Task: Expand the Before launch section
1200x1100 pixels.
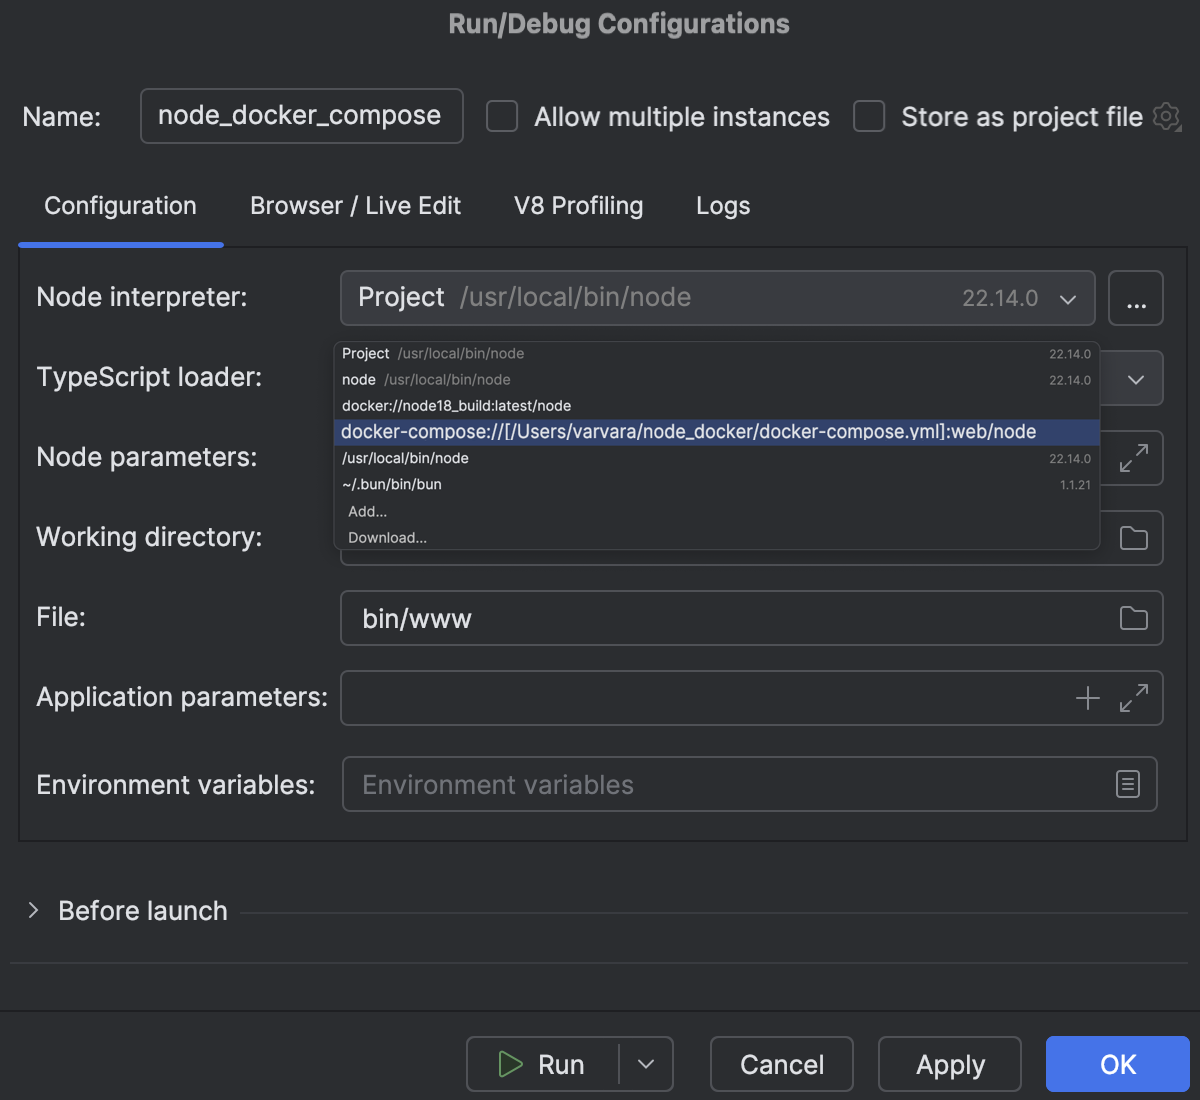Action: click(x=33, y=910)
